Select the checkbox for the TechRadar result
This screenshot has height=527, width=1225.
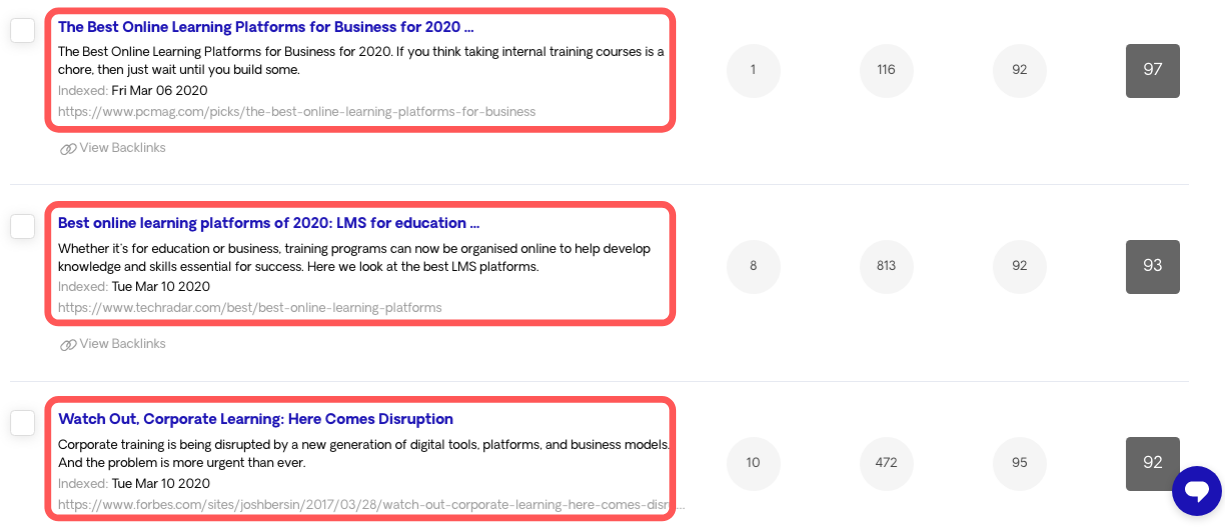click(23, 227)
